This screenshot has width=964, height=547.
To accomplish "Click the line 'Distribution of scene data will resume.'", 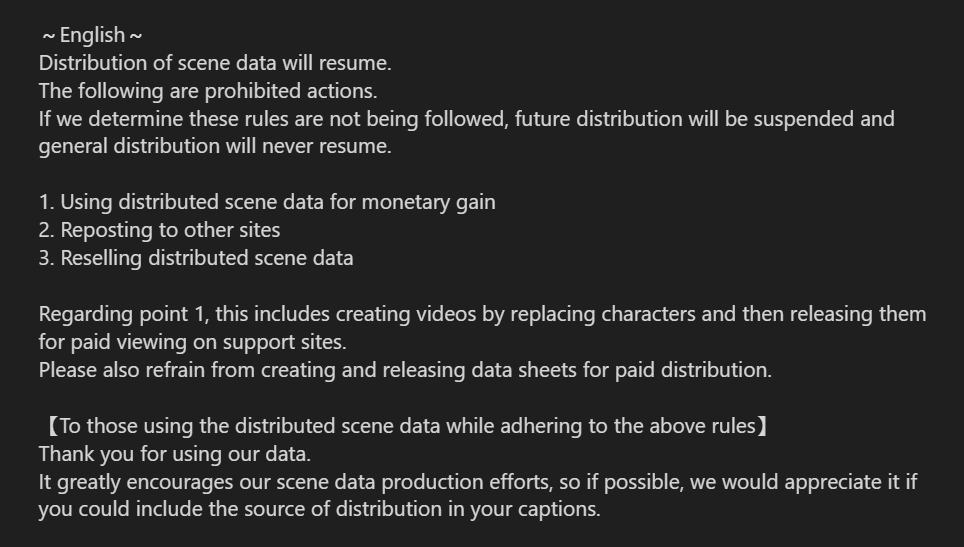I will click(215, 63).
